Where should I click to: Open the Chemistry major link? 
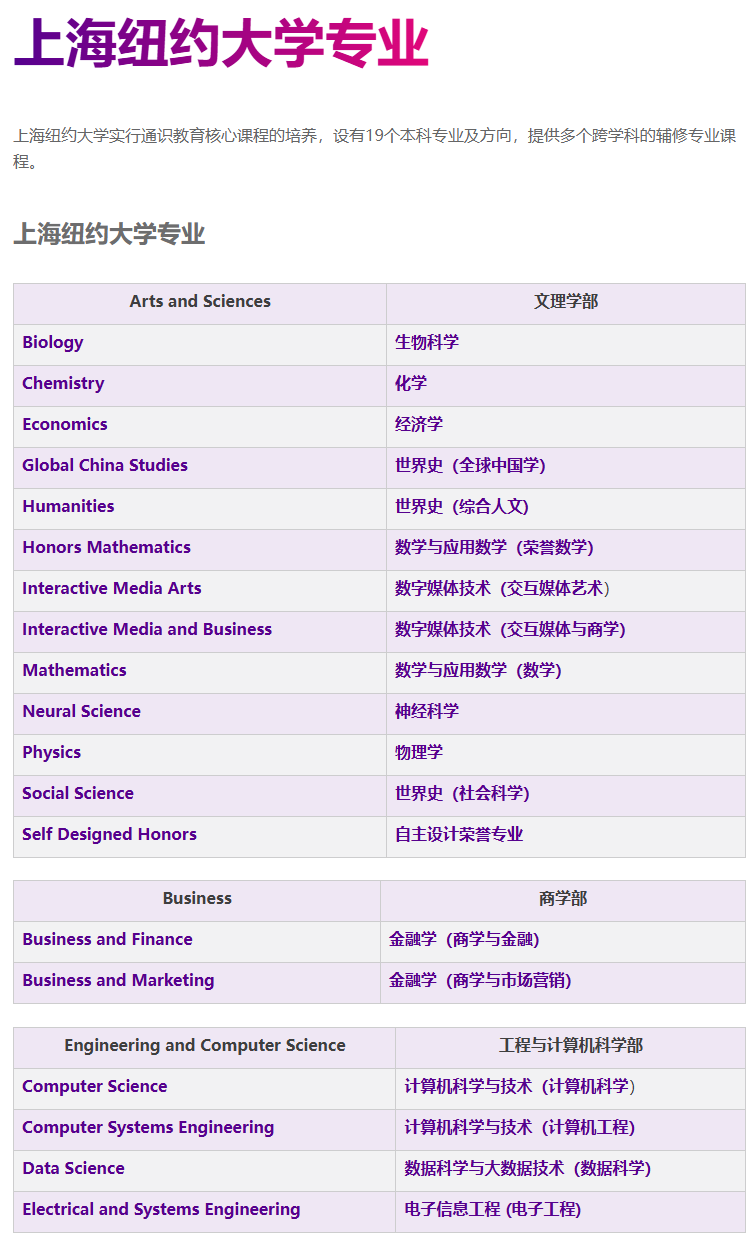[x=63, y=383]
